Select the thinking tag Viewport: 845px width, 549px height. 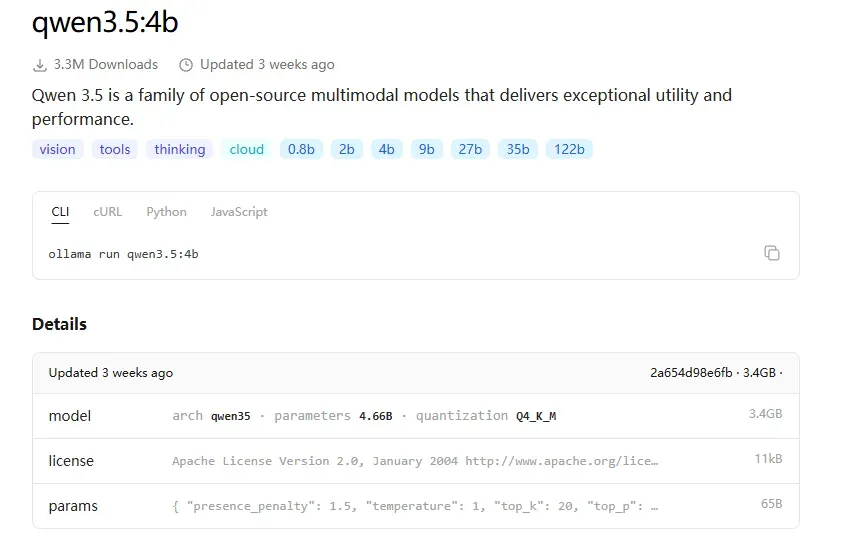pyautogui.click(x=180, y=150)
